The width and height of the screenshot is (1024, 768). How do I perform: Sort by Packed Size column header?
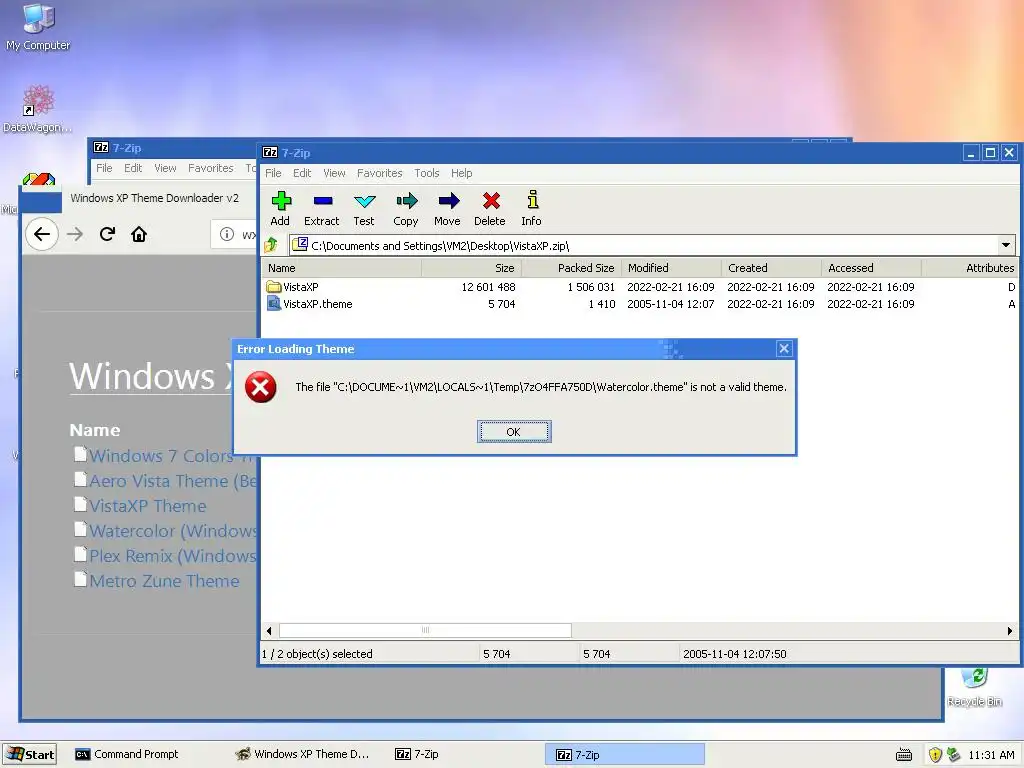coord(571,268)
